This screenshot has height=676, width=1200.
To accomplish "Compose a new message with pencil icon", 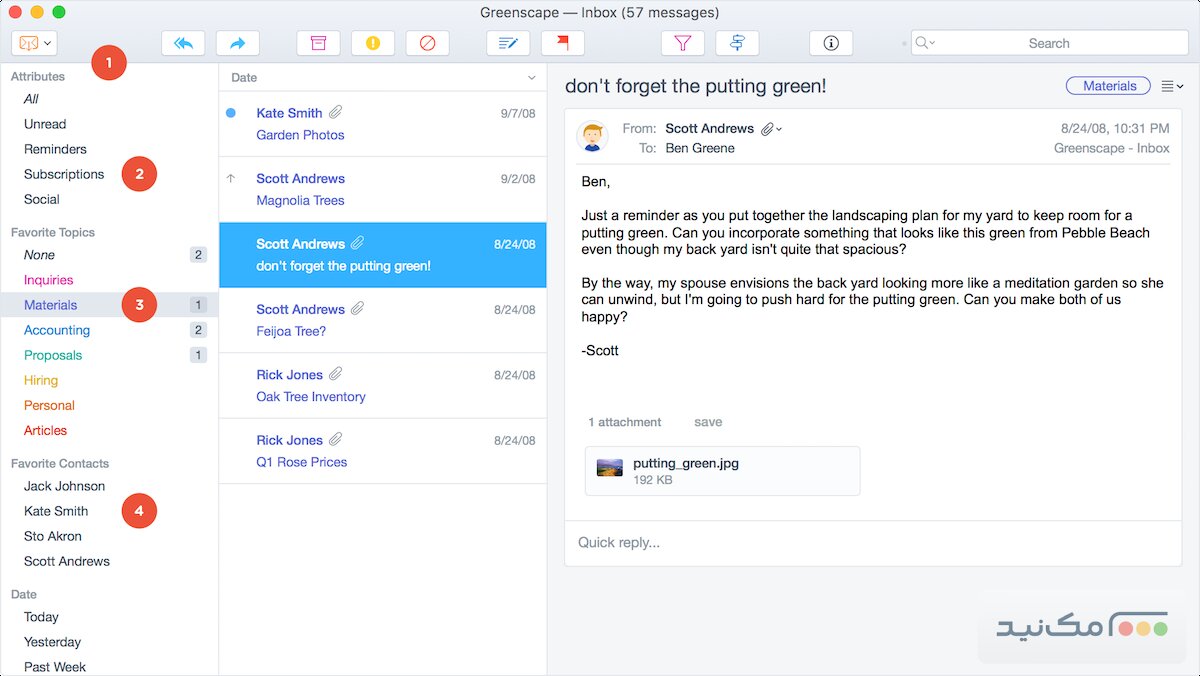I will (508, 43).
